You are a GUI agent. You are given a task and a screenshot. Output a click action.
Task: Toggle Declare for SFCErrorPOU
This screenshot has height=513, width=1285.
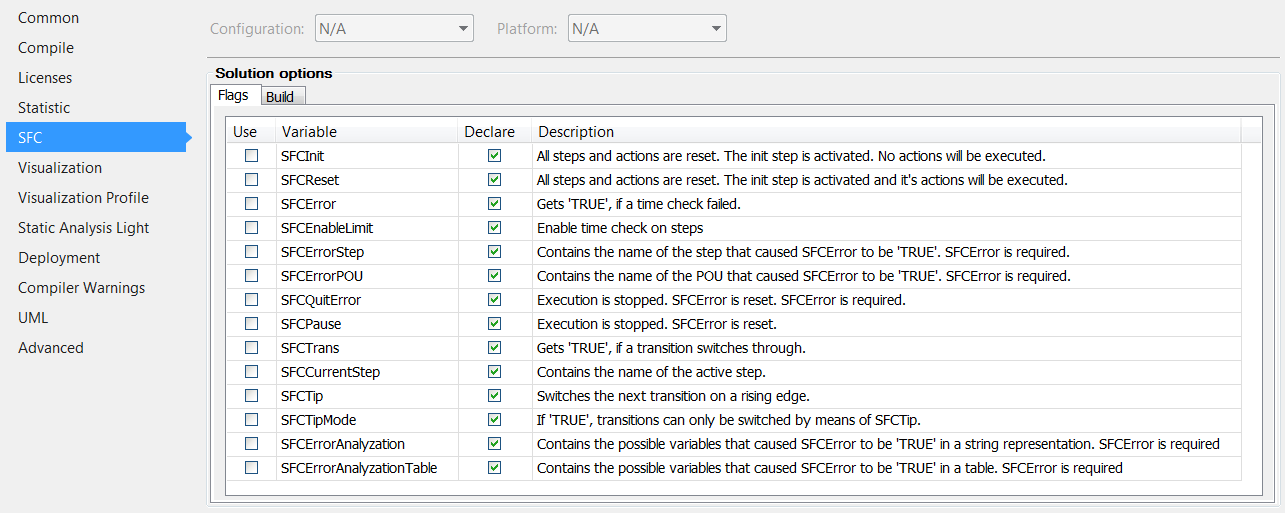point(494,276)
